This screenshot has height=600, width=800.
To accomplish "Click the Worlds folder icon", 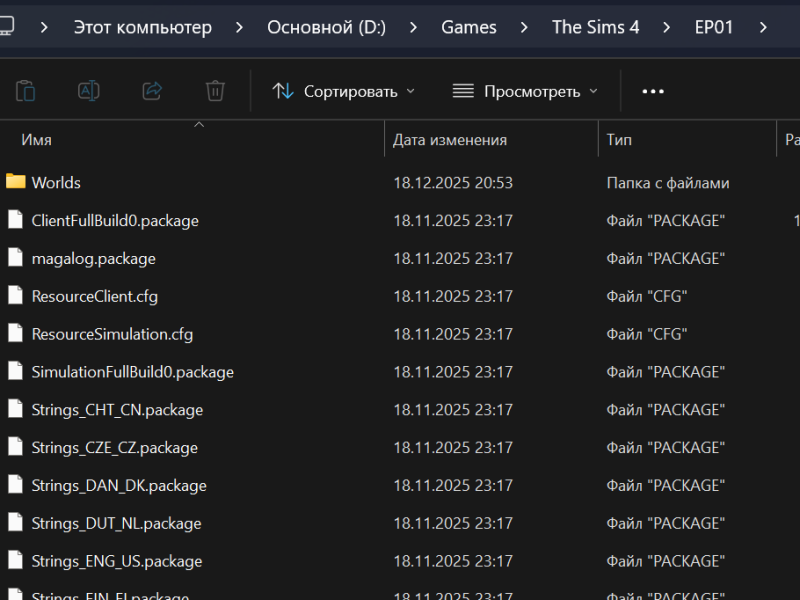I will (15, 182).
